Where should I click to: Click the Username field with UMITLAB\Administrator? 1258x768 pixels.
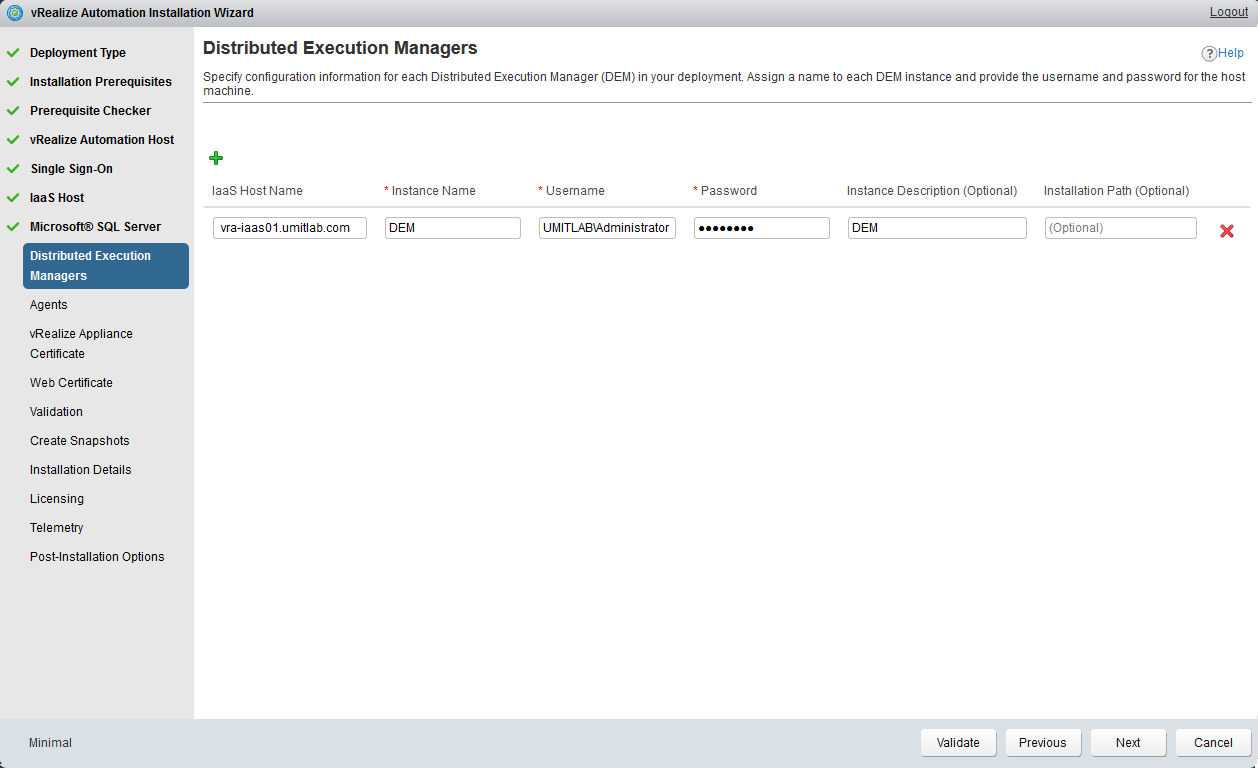coord(607,228)
